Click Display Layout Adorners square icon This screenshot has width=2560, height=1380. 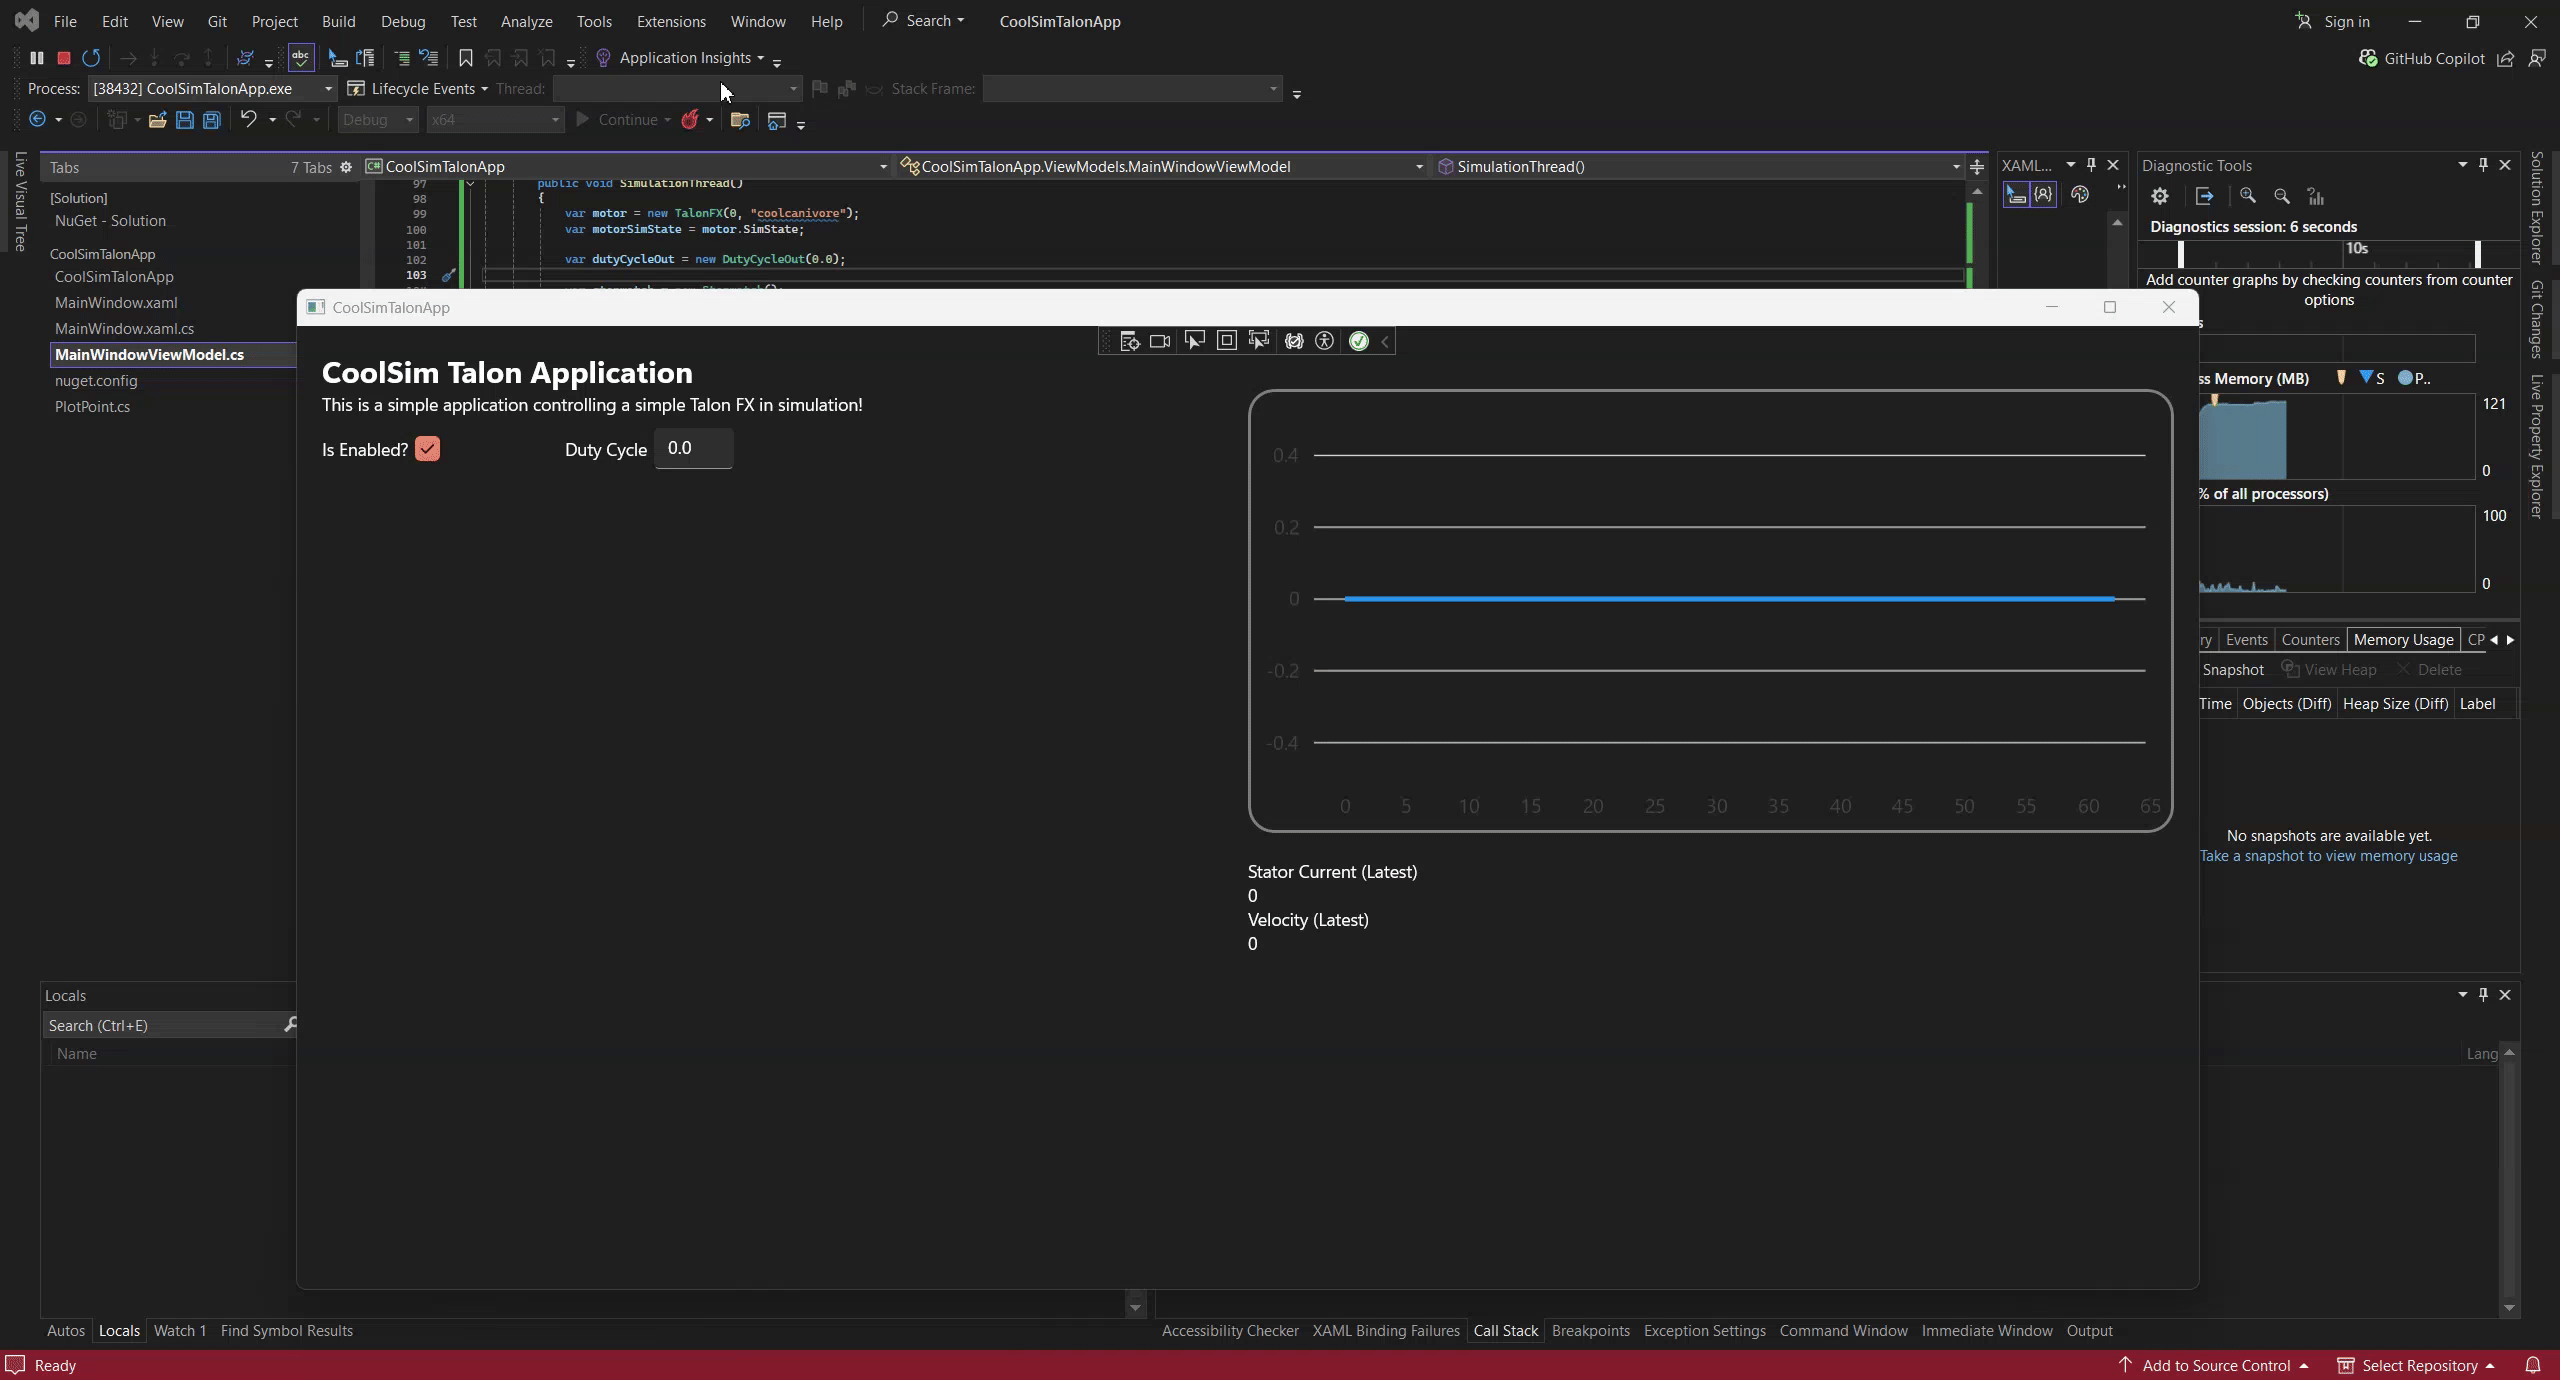pyautogui.click(x=1227, y=340)
